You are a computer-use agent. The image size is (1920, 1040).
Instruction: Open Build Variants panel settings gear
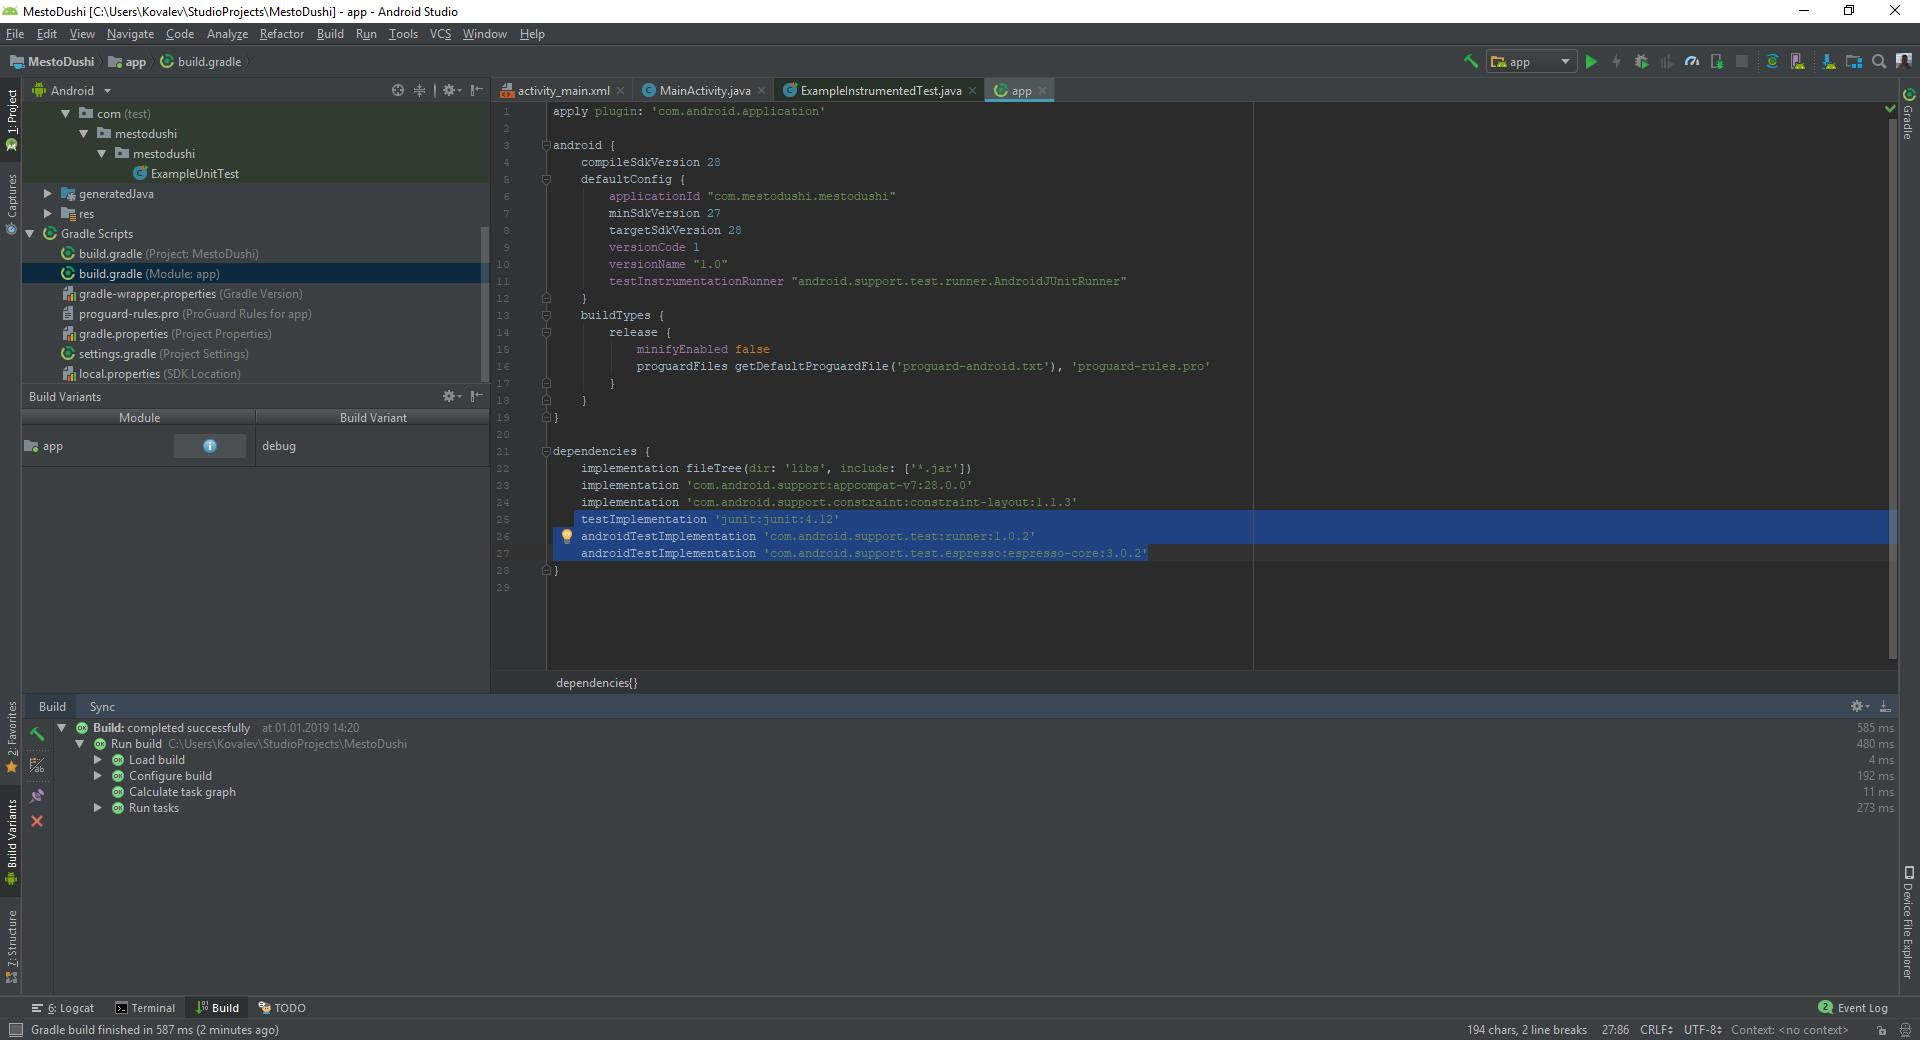(x=450, y=397)
